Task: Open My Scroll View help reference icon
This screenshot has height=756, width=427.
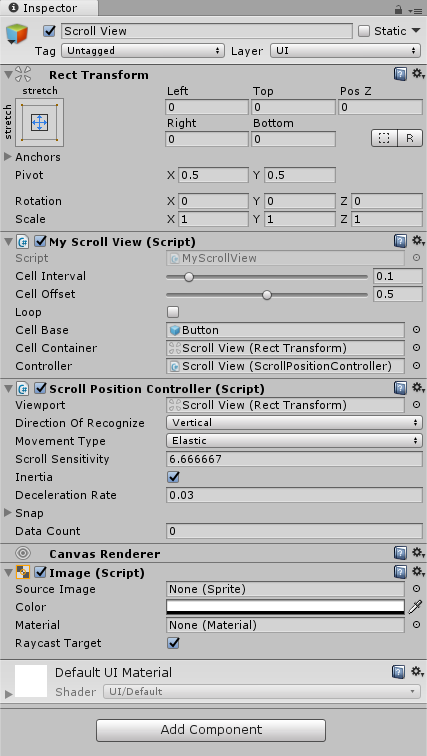Action: 400,241
